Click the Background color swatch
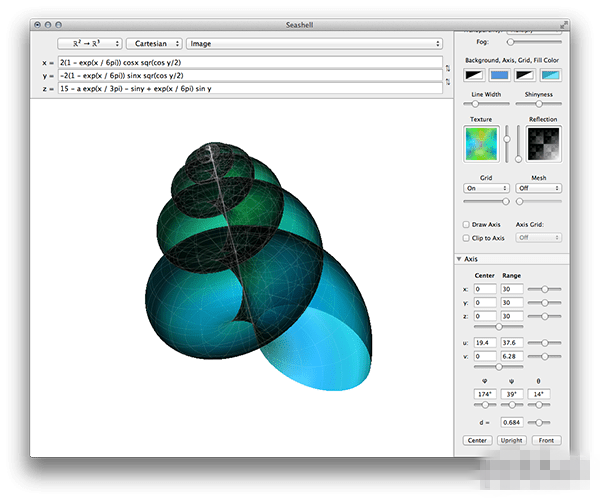Image resolution: width=600 pixels, height=500 pixels. tap(476, 75)
